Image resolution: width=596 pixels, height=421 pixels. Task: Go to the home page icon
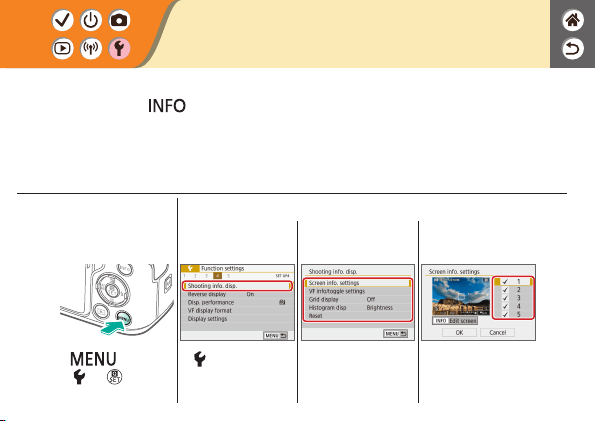(x=572, y=20)
